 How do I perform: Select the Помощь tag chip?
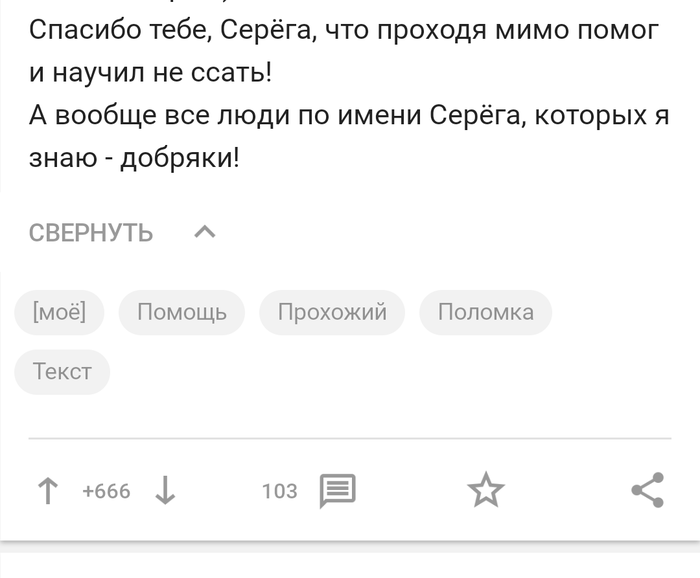point(182,312)
